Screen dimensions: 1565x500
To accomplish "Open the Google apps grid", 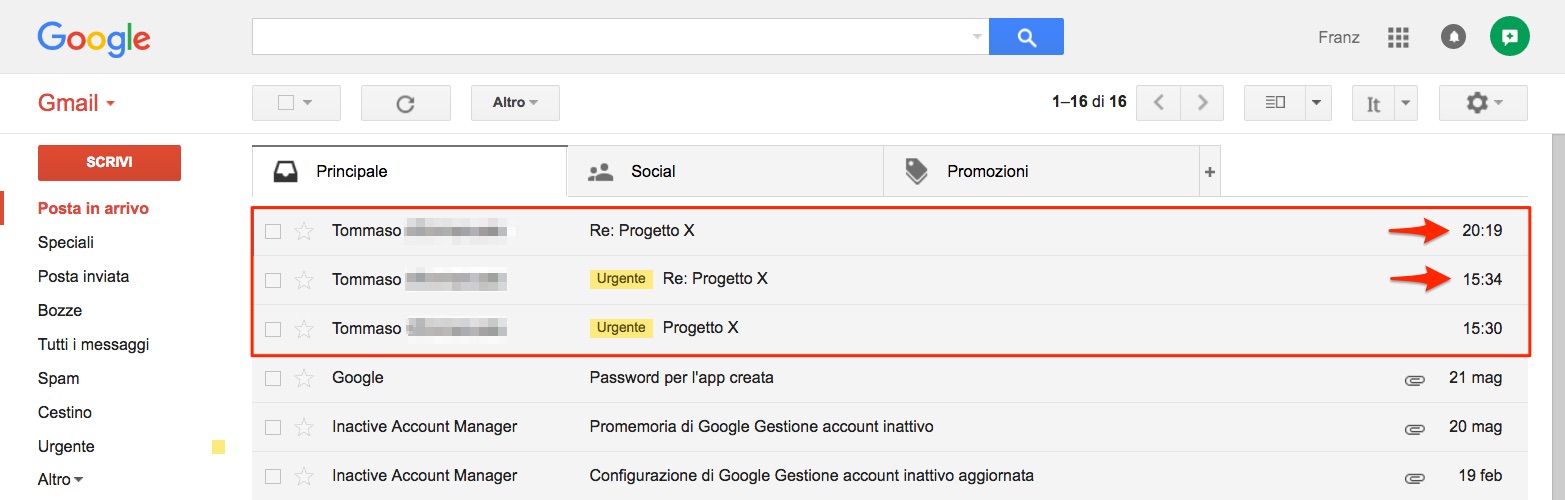I will point(1398,37).
